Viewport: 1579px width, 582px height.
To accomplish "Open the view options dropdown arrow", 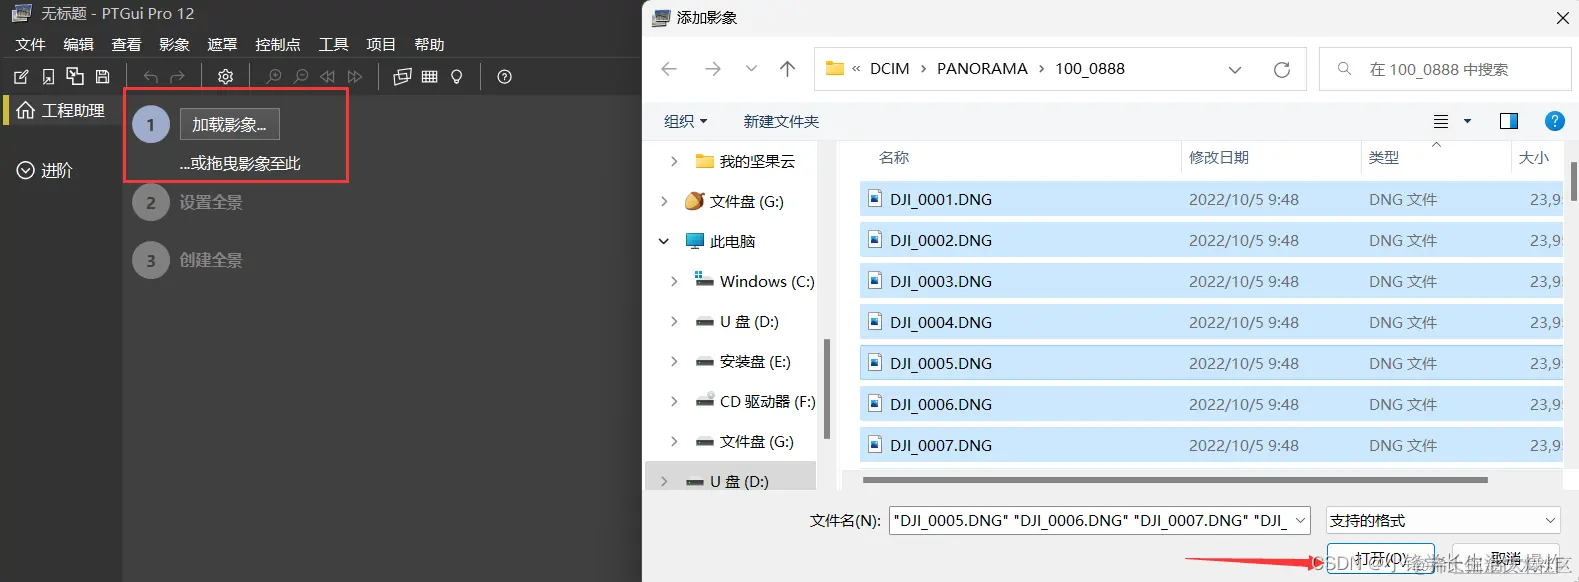I will pyautogui.click(x=1468, y=121).
